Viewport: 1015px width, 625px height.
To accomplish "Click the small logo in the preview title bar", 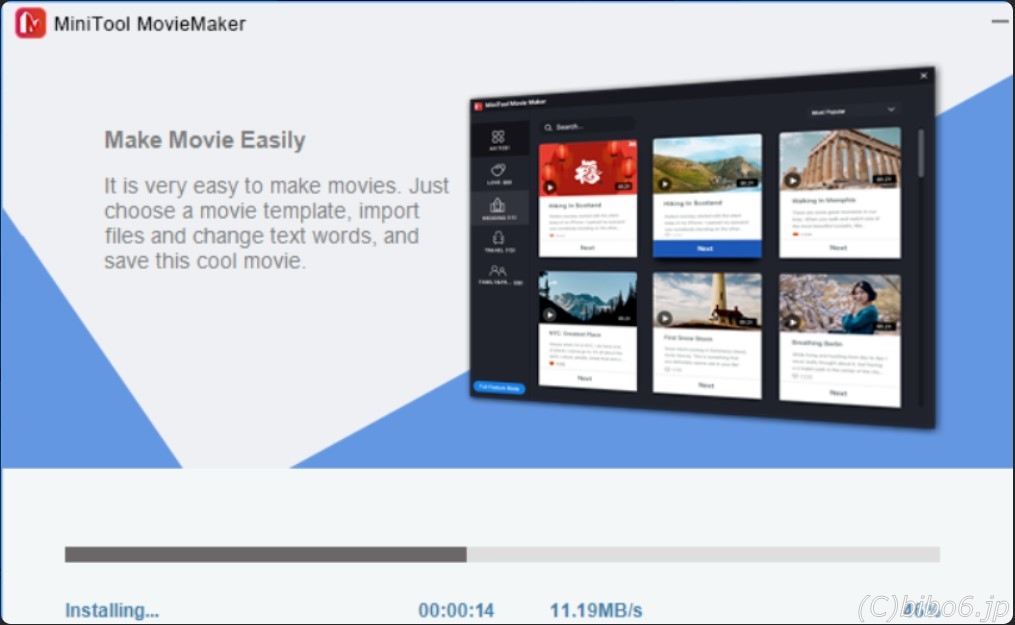I will (478, 106).
